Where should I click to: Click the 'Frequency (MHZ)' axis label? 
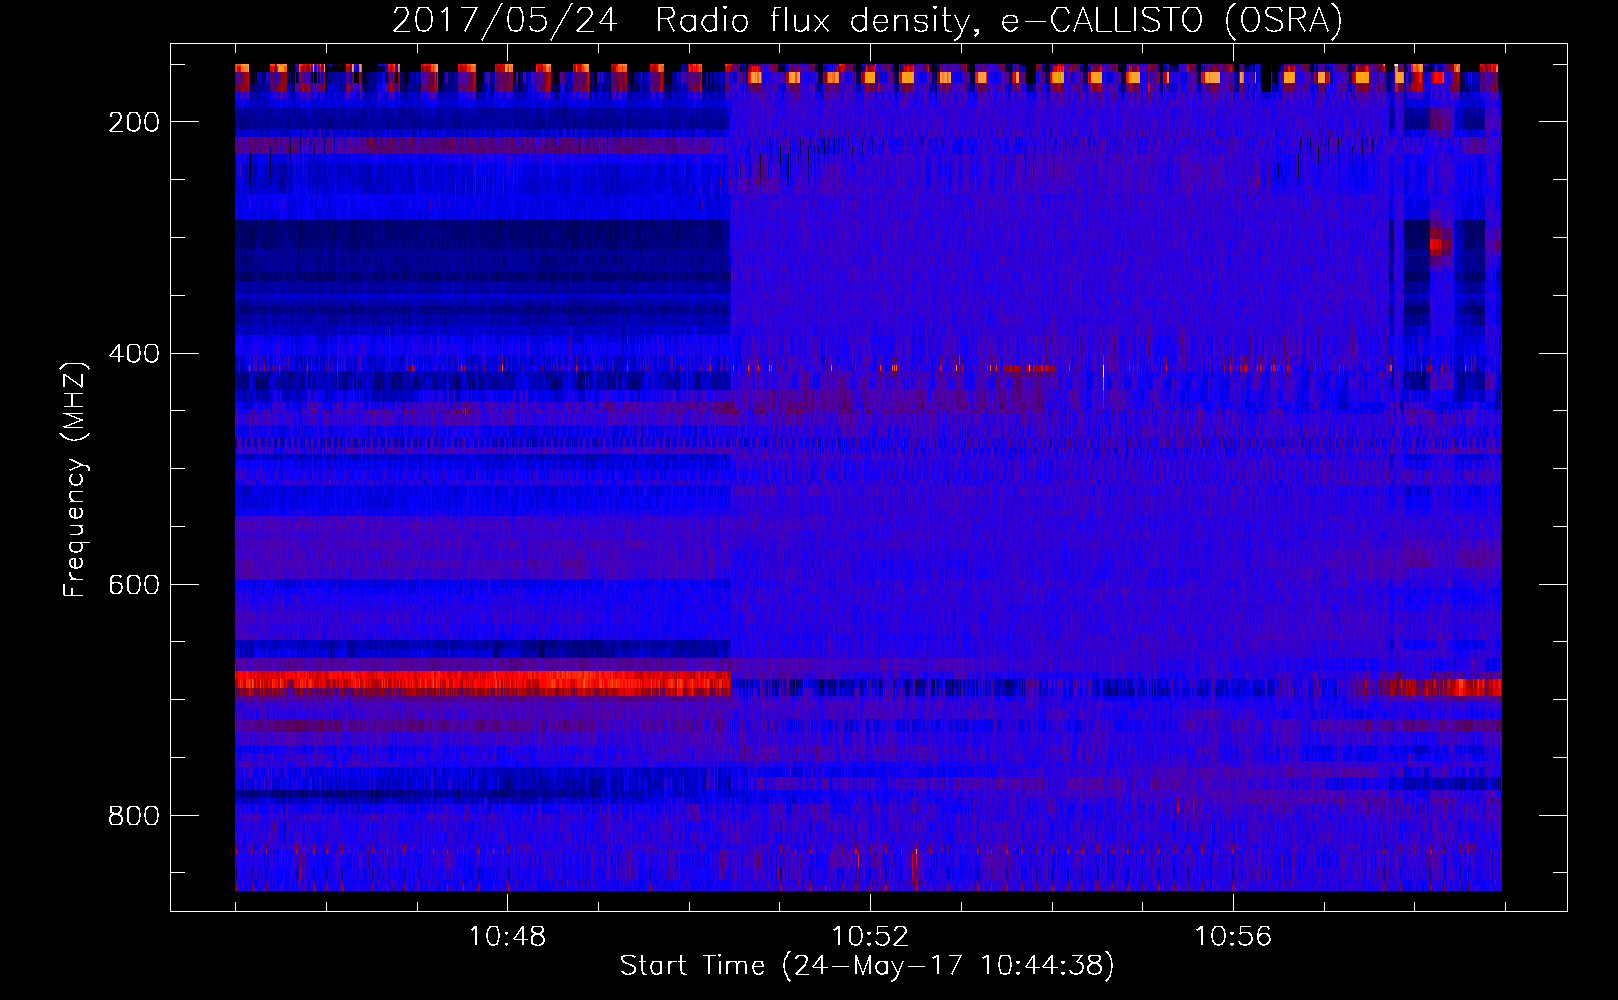coord(75,479)
